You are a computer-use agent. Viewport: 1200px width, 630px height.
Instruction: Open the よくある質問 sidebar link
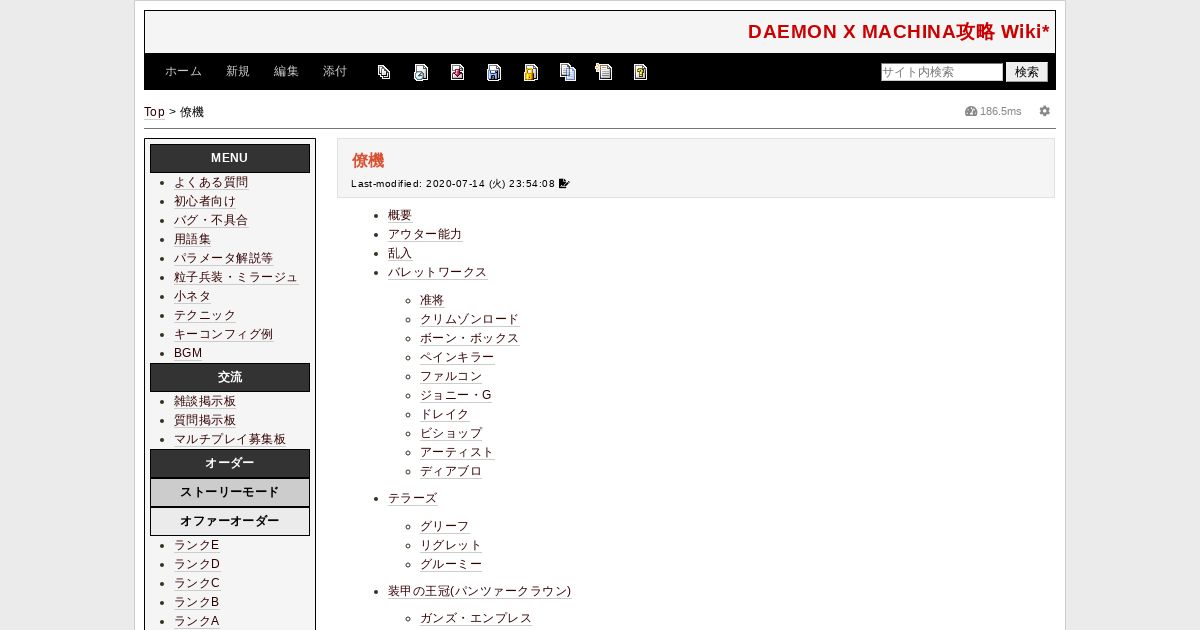click(x=211, y=183)
